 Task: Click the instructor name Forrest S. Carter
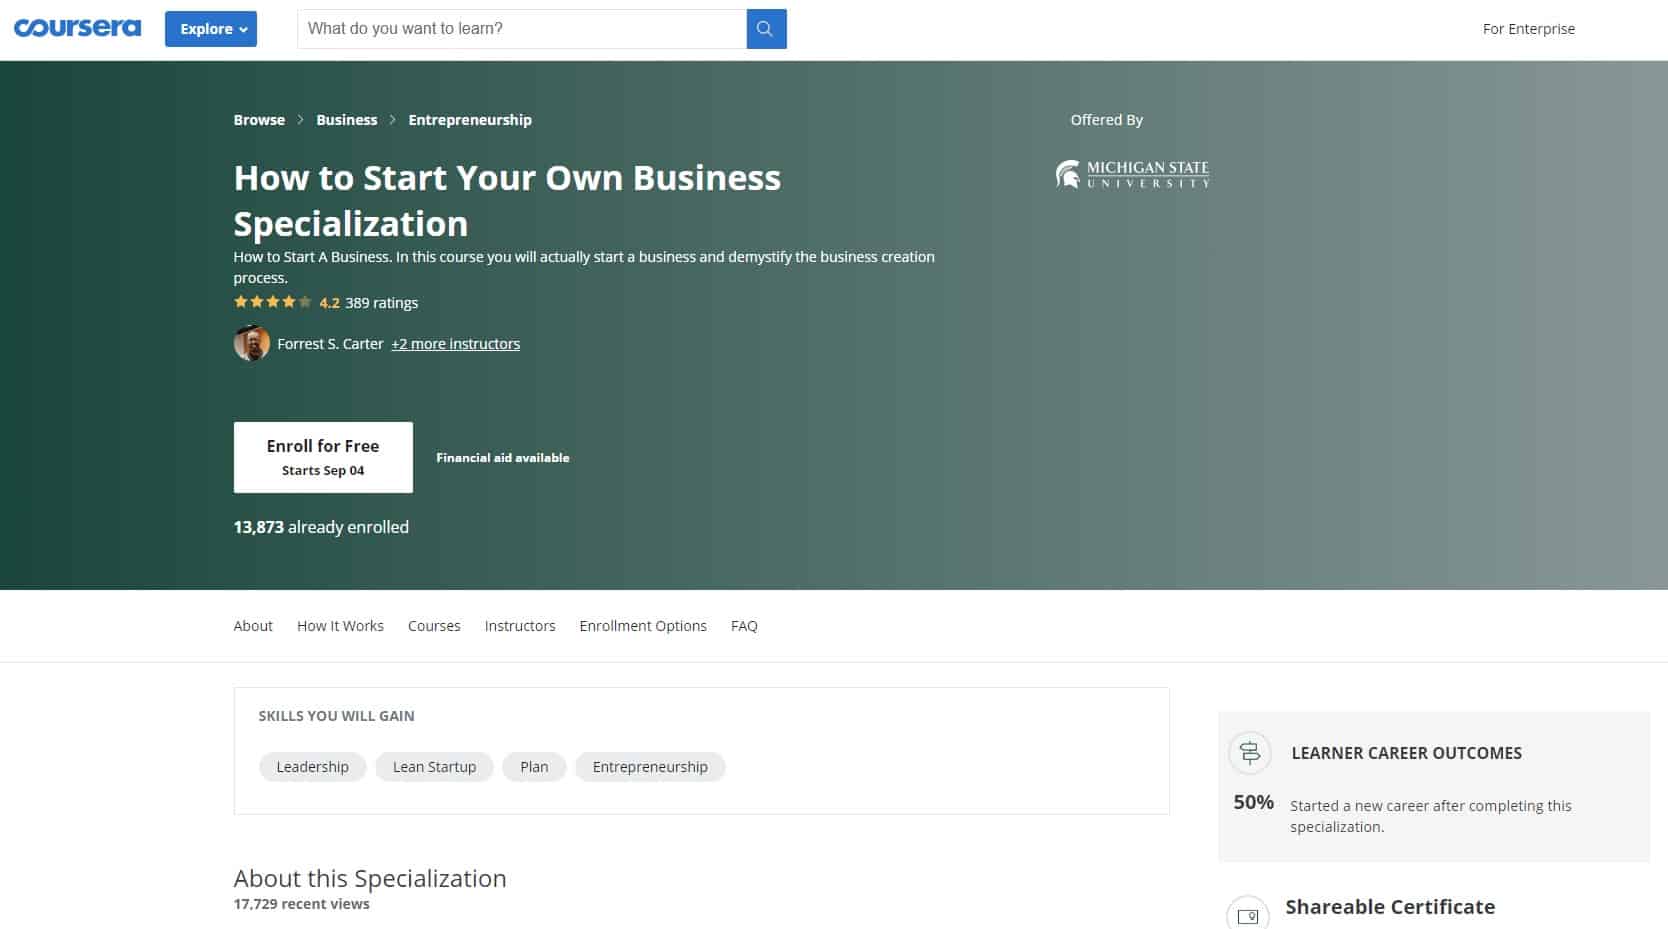(330, 344)
